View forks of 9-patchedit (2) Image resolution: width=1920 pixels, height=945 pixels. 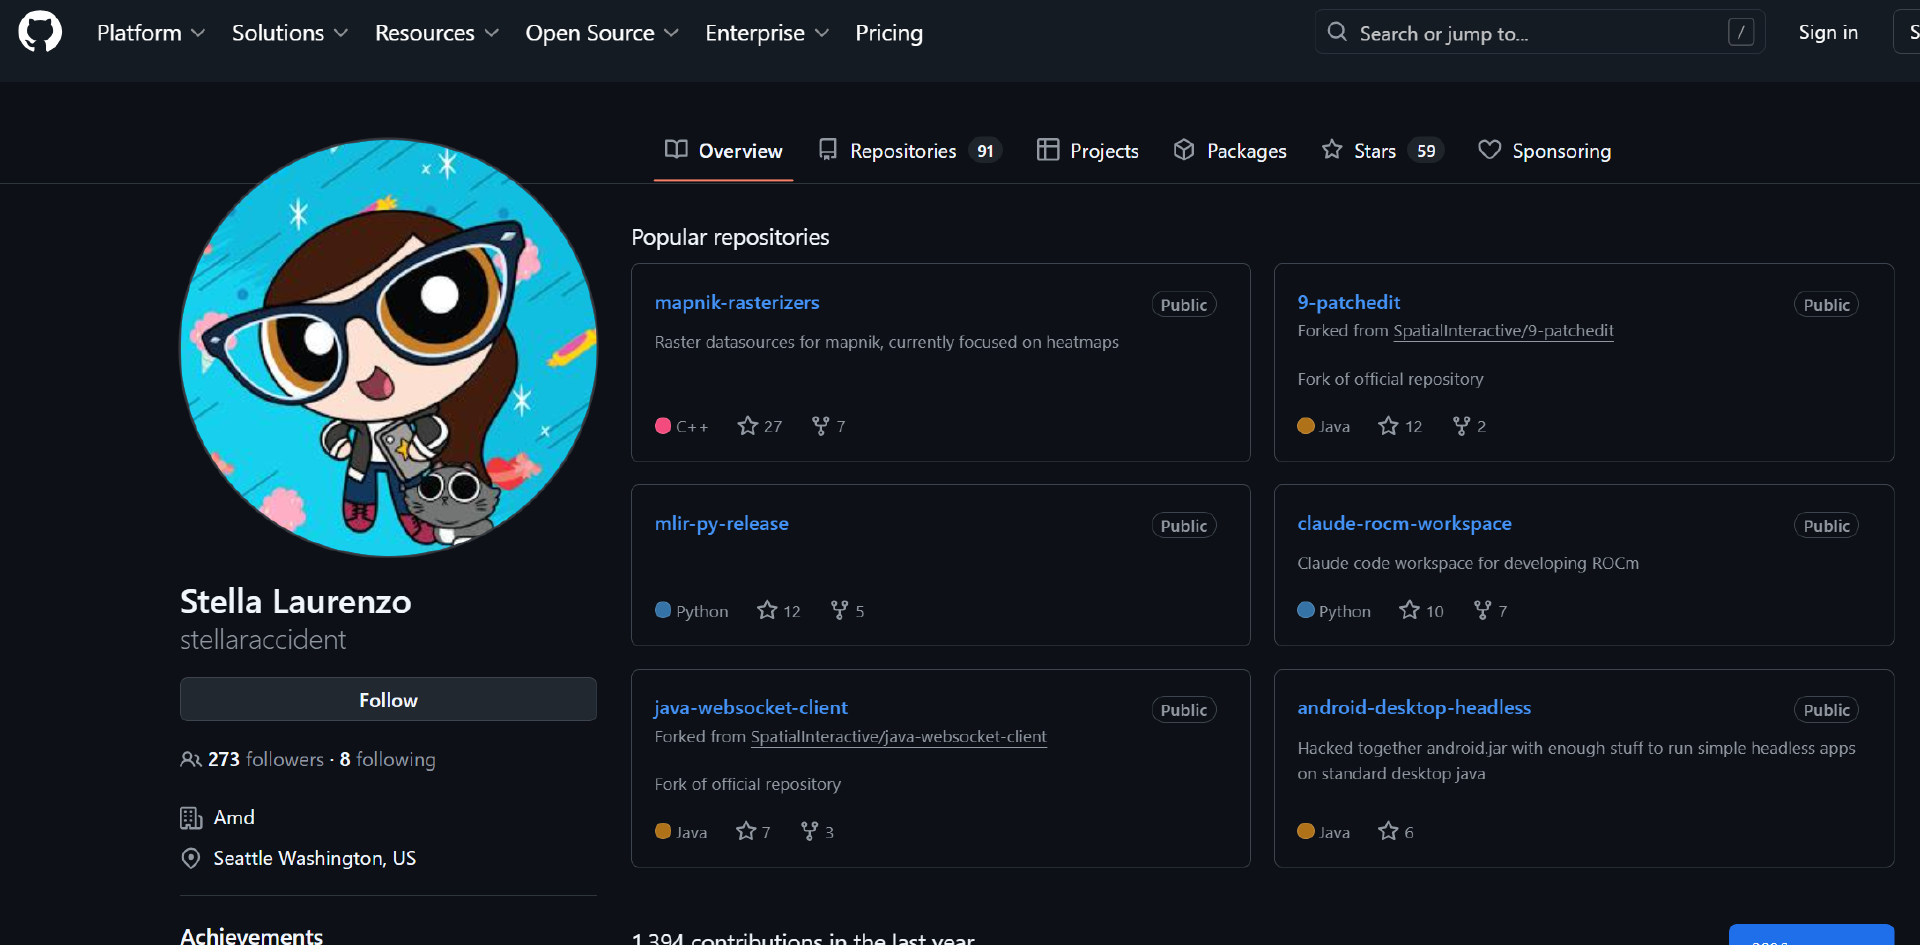[x=1469, y=426]
